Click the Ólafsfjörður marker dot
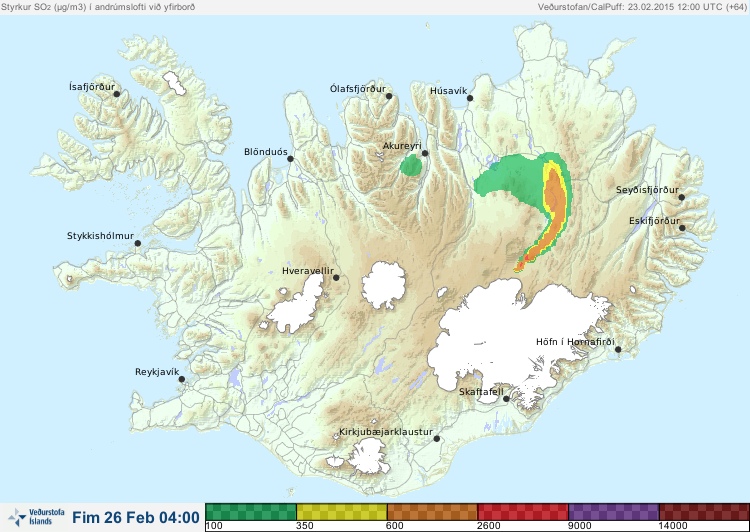The height and width of the screenshot is (532, 750). (x=389, y=96)
